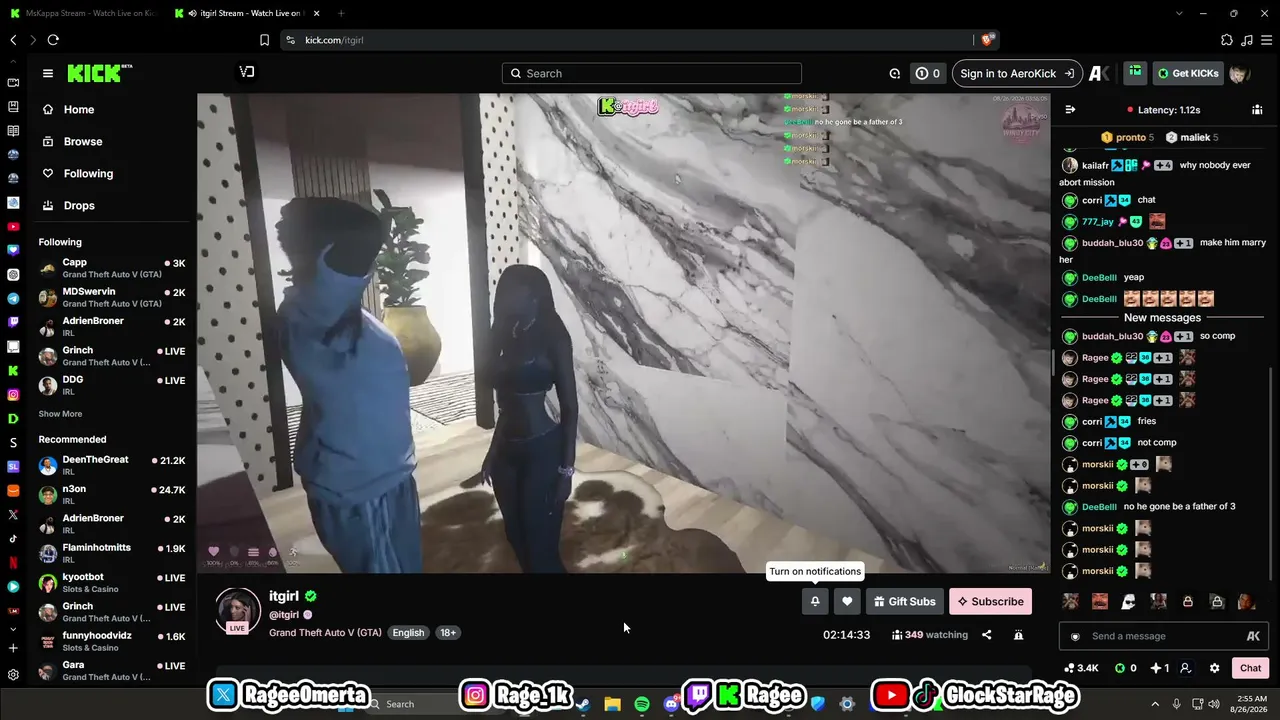This screenshot has height=720, width=1280.
Task: Click the AK icon in message box
Action: tap(1253, 636)
